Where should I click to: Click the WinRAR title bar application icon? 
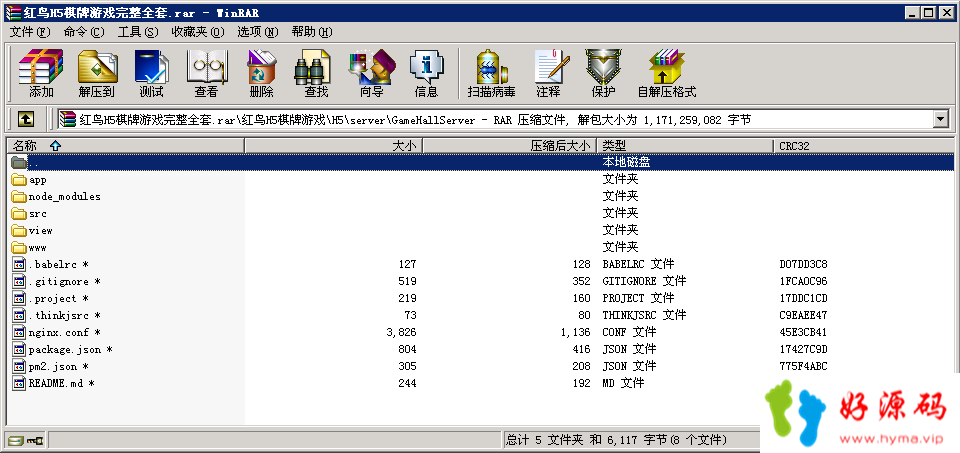tap(12, 12)
